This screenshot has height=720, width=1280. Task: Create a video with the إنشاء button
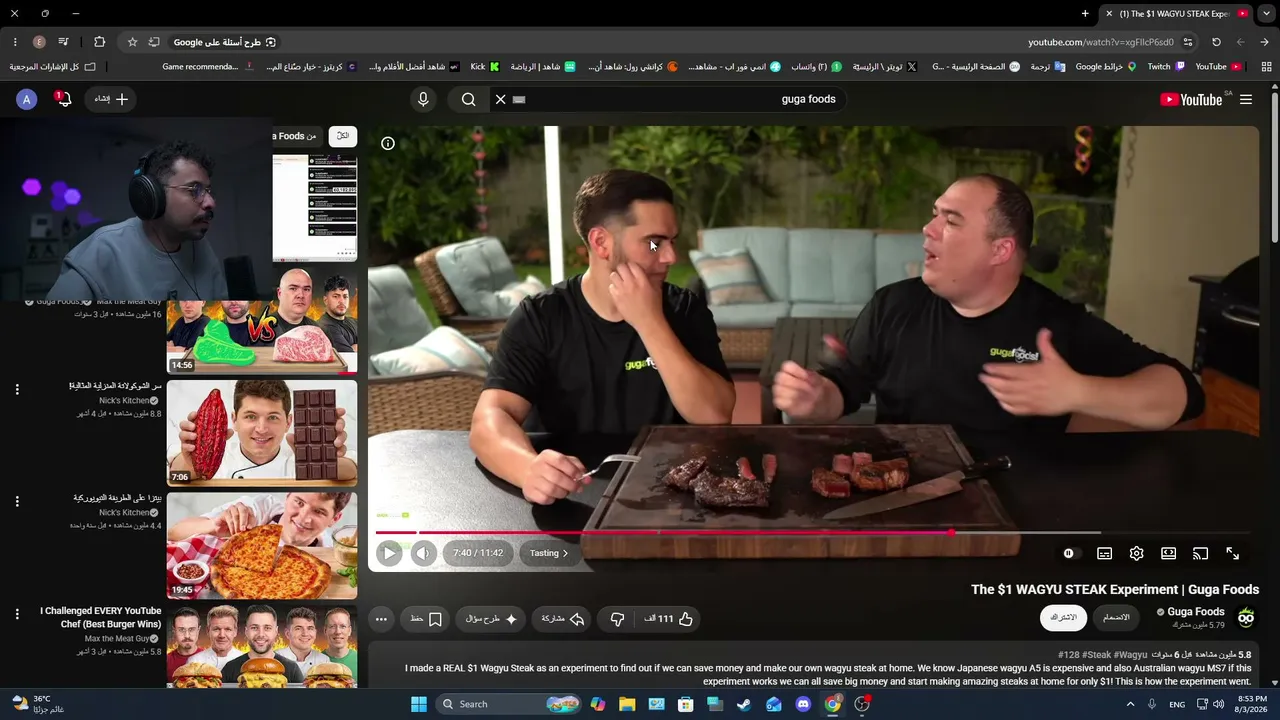click(x=112, y=99)
